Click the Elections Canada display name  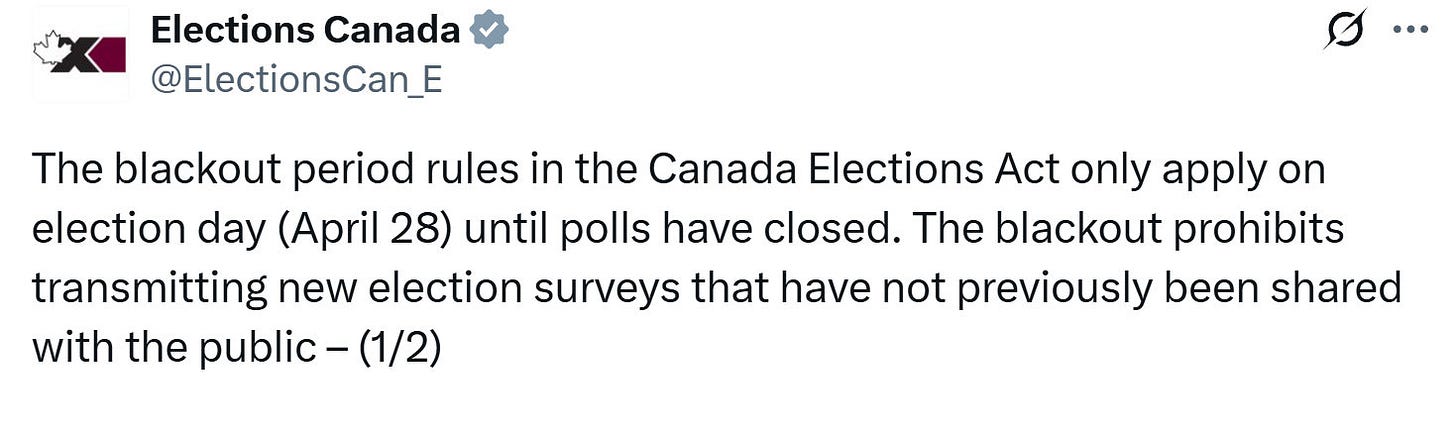point(305,32)
